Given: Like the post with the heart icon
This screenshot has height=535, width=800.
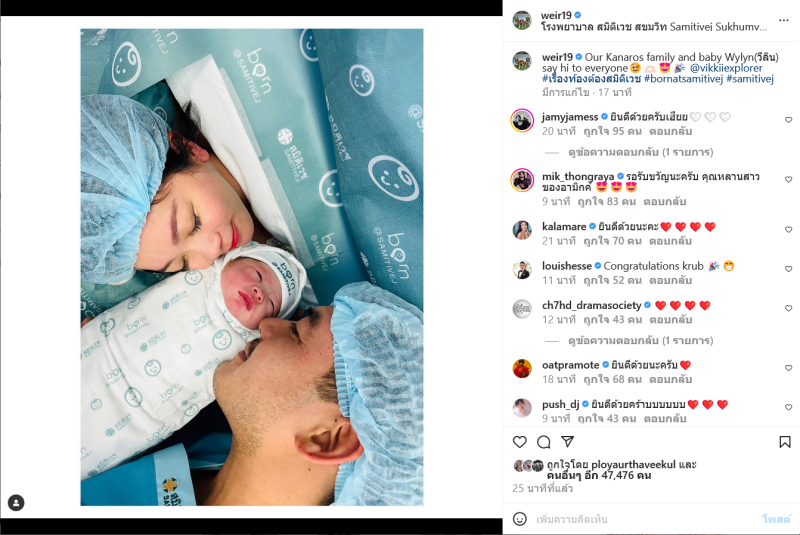Looking at the screenshot, I should 519,442.
